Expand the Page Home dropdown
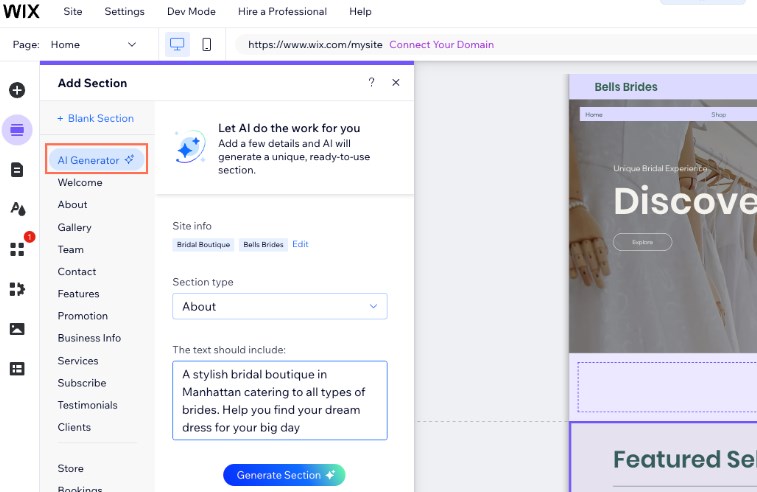757x492 pixels. [93, 44]
